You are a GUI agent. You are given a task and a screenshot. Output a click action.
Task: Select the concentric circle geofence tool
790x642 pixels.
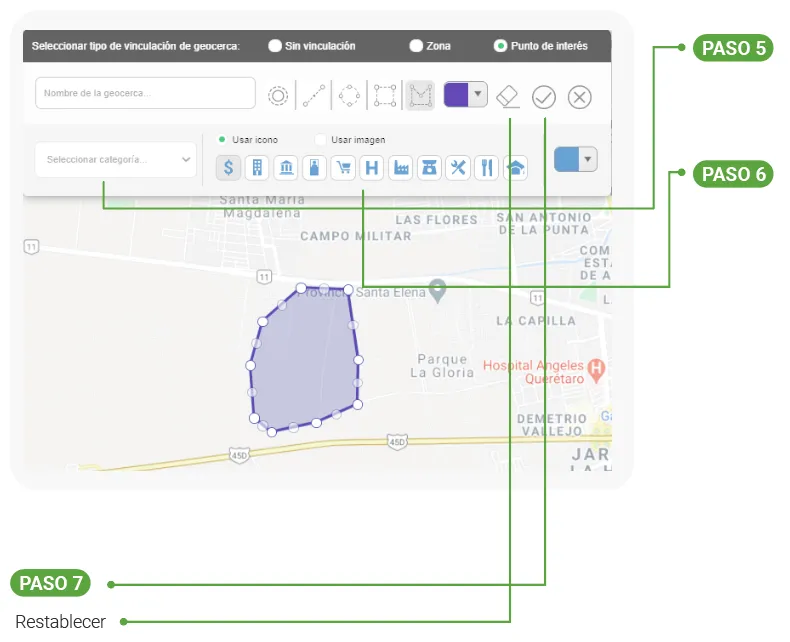coord(278,96)
